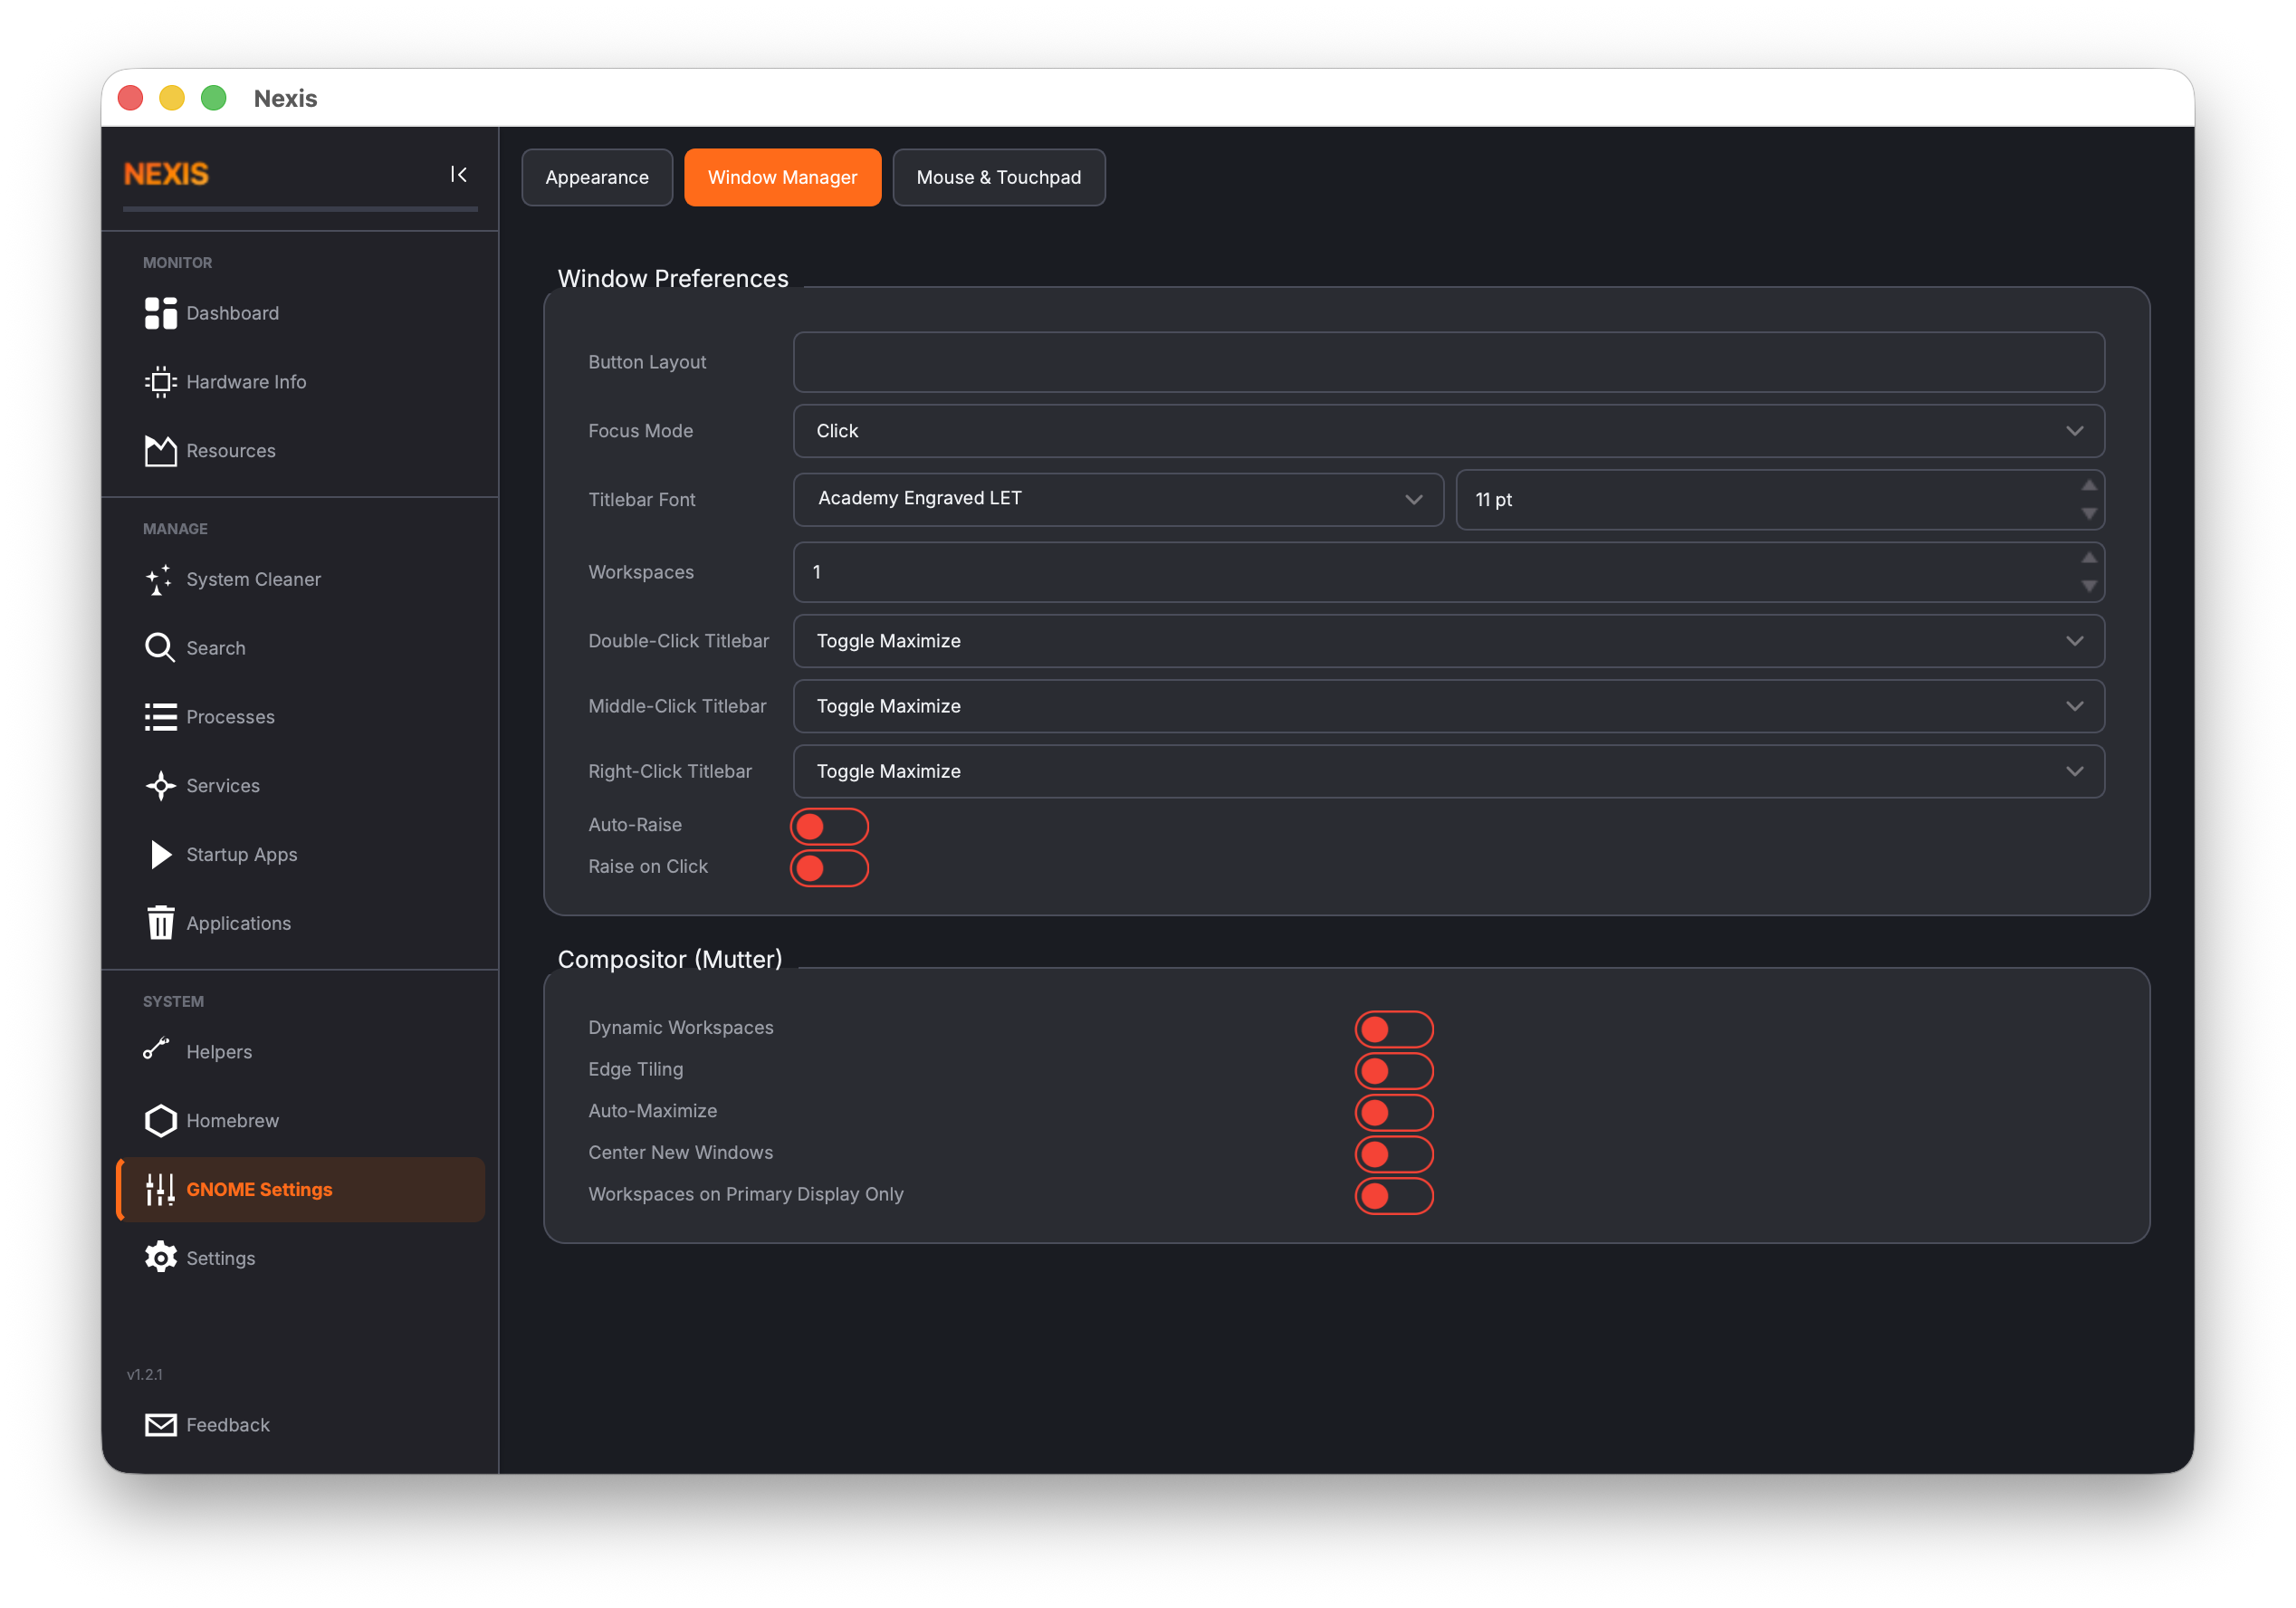Expand the Focus Mode dropdown
Image resolution: width=2296 pixels, height=1608 pixels.
(x=1448, y=431)
